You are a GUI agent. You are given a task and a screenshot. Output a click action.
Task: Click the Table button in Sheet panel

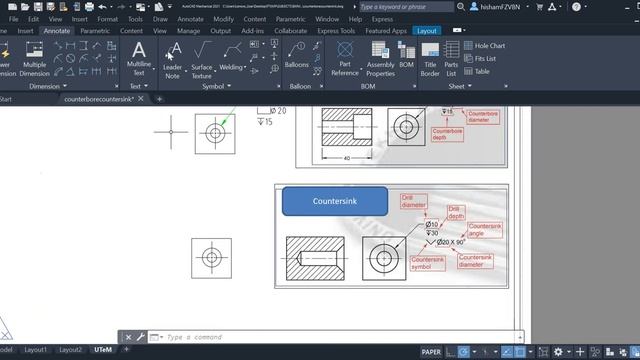pyautogui.click(x=477, y=71)
